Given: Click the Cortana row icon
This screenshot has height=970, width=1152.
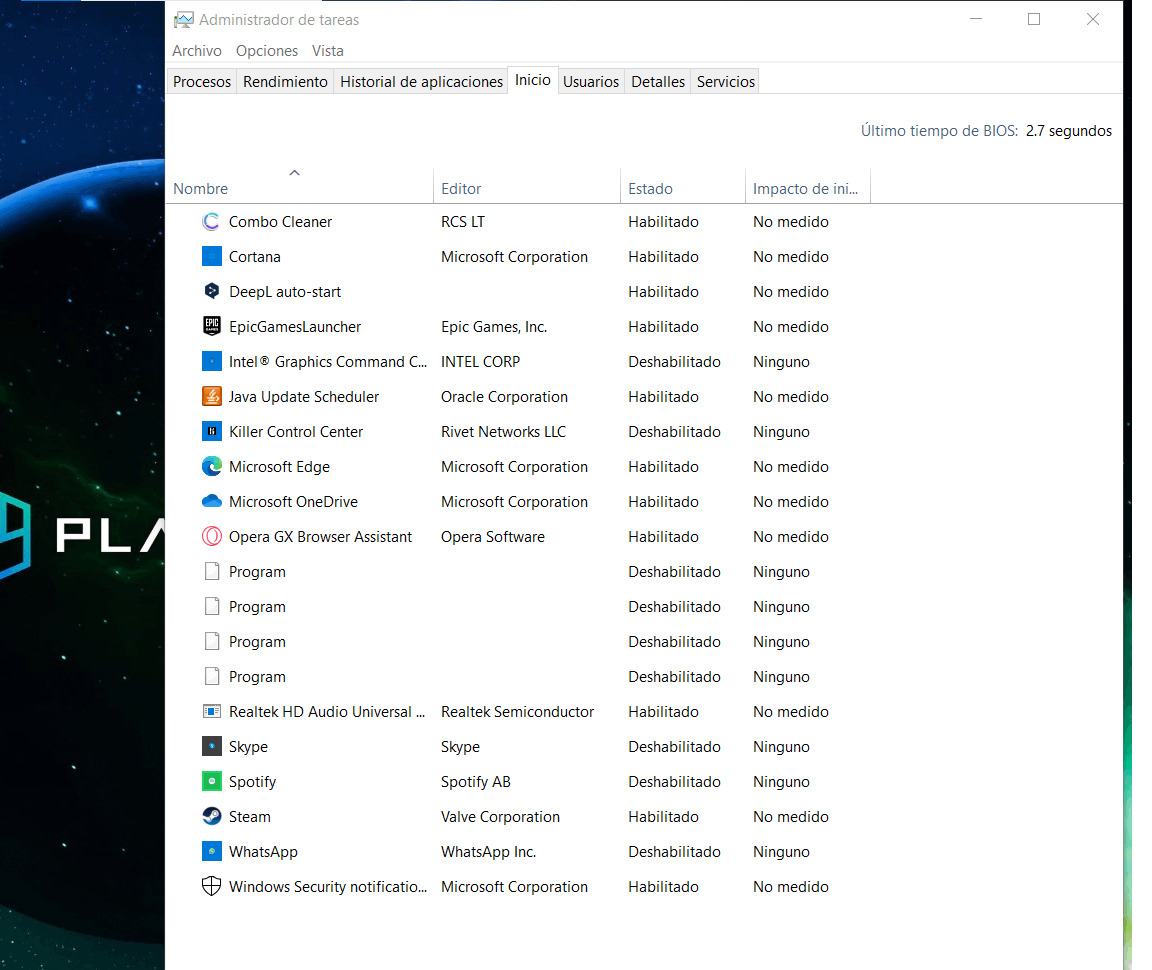Looking at the screenshot, I should 212,256.
